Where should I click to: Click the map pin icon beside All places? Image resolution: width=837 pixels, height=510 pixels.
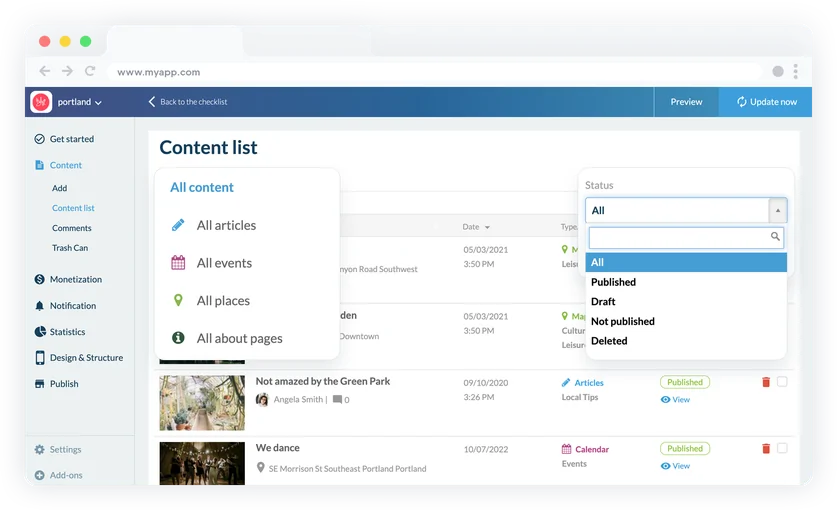178,301
